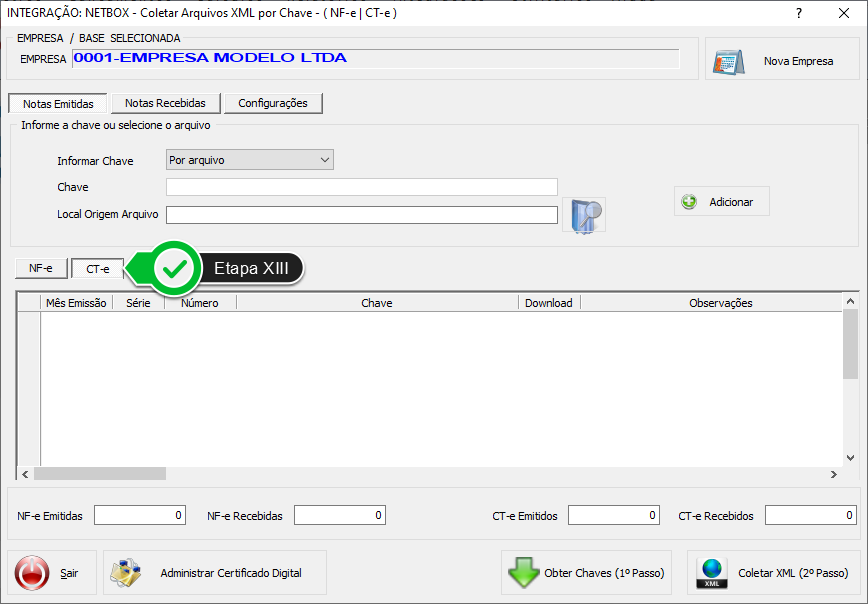The image size is (868, 604).
Task: Click the NF-e Emitidas count field
Action: click(140, 515)
